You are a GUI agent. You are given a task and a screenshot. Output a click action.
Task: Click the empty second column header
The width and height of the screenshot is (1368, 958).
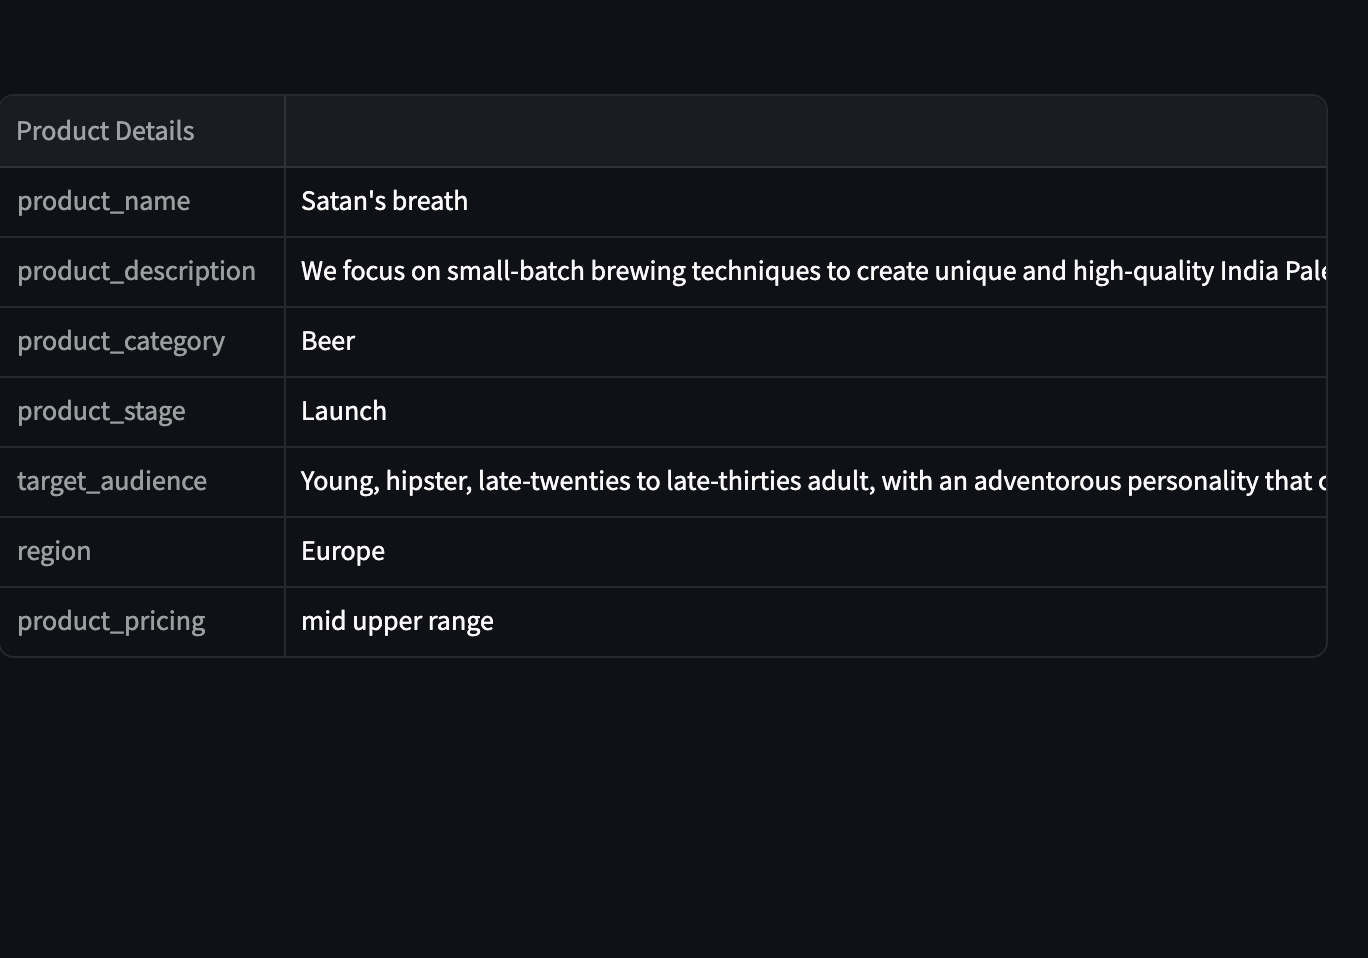pos(806,131)
